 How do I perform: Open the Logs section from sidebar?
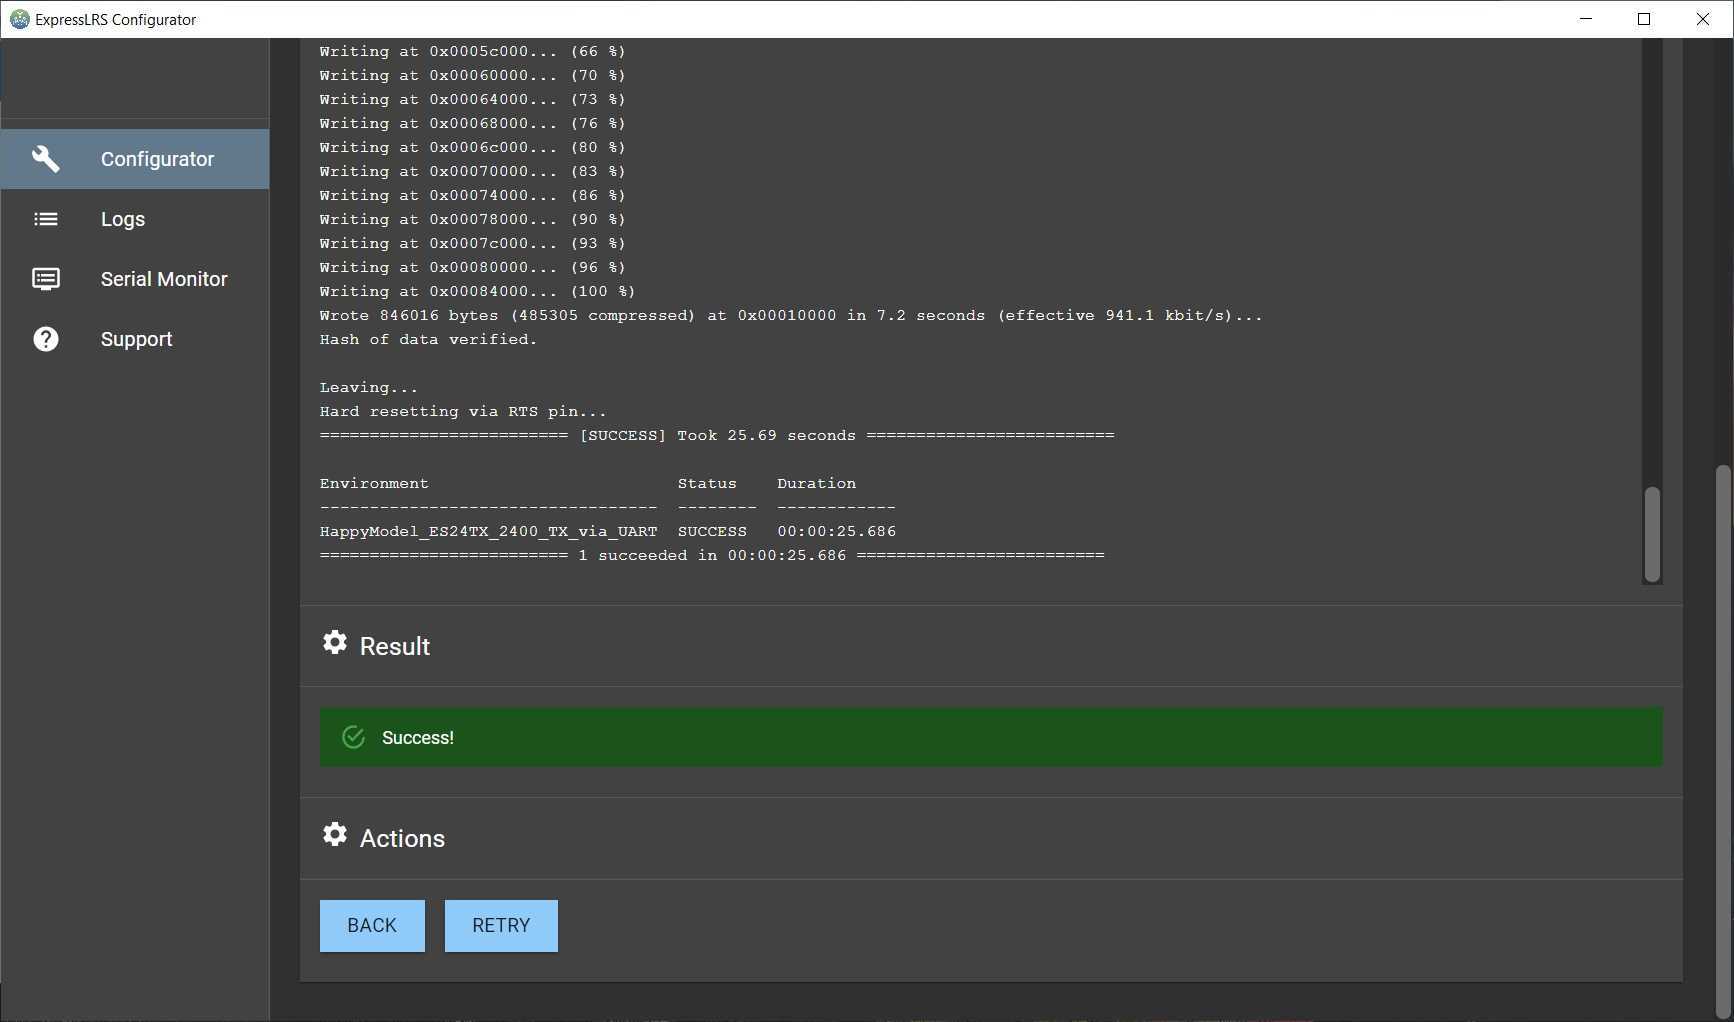tap(123, 219)
